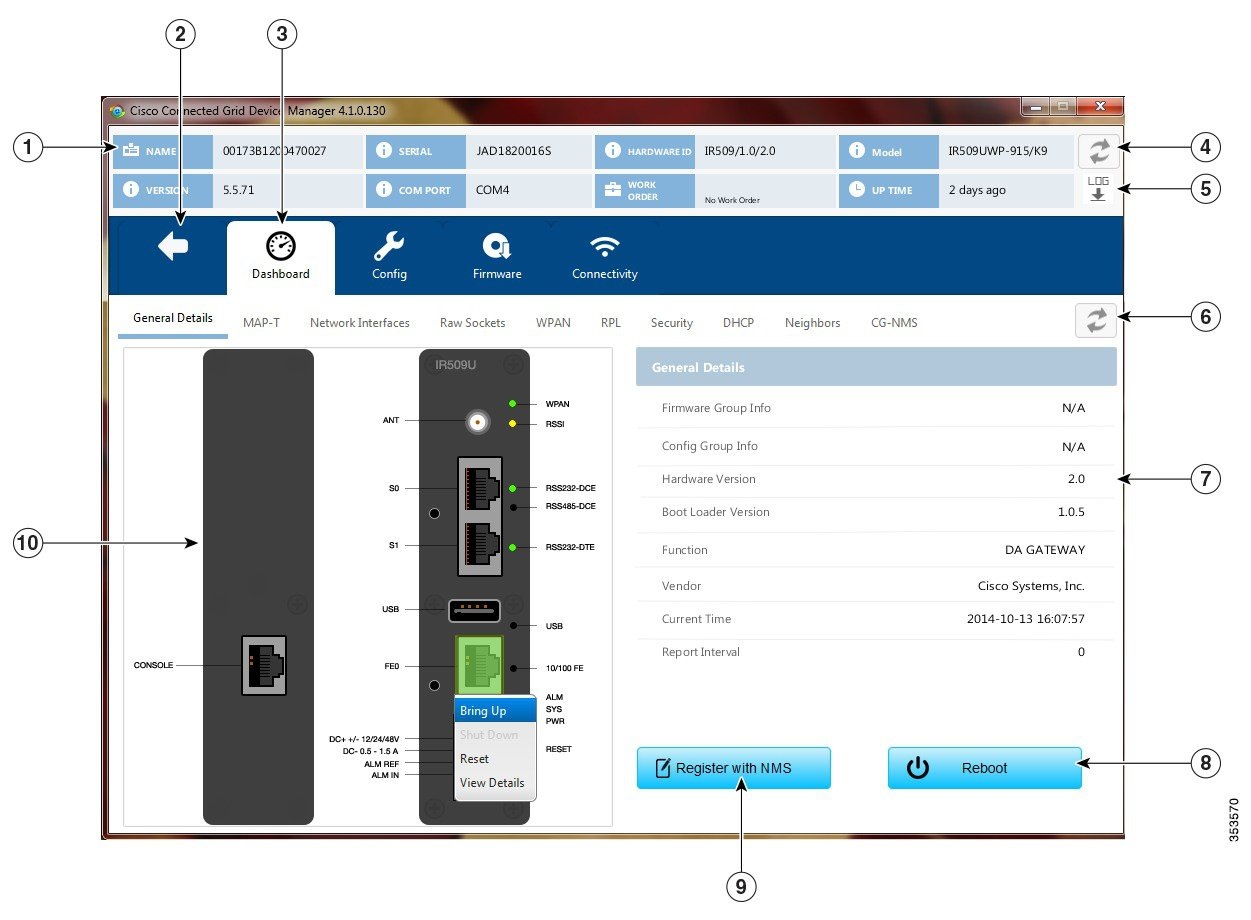Click the LOG download icon
This screenshot has height=920, width=1251.
pyautogui.click(x=1098, y=189)
